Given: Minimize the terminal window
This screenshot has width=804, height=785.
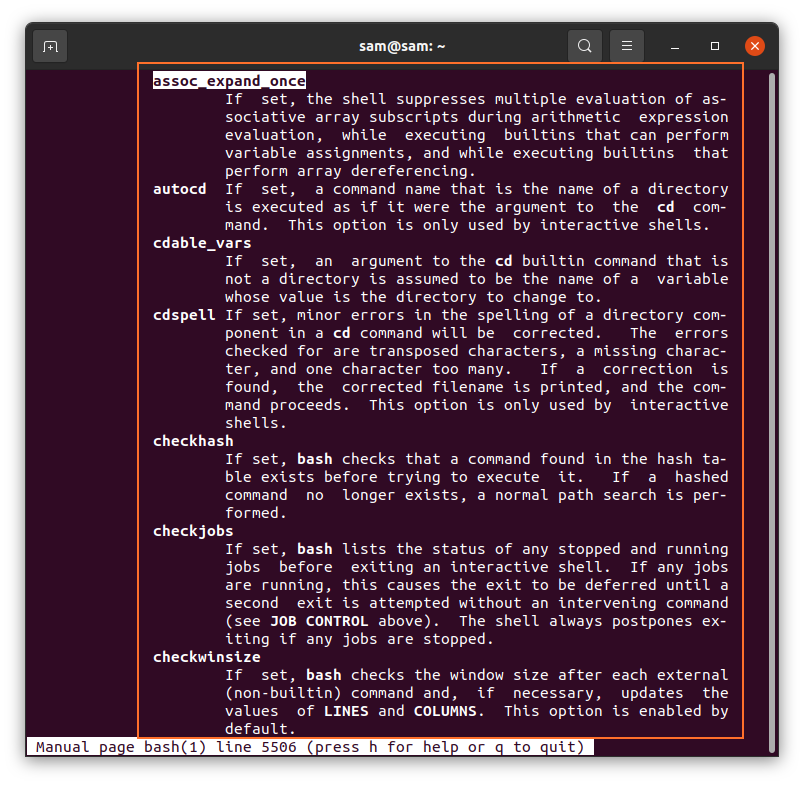Looking at the screenshot, I should pos(676,46).
